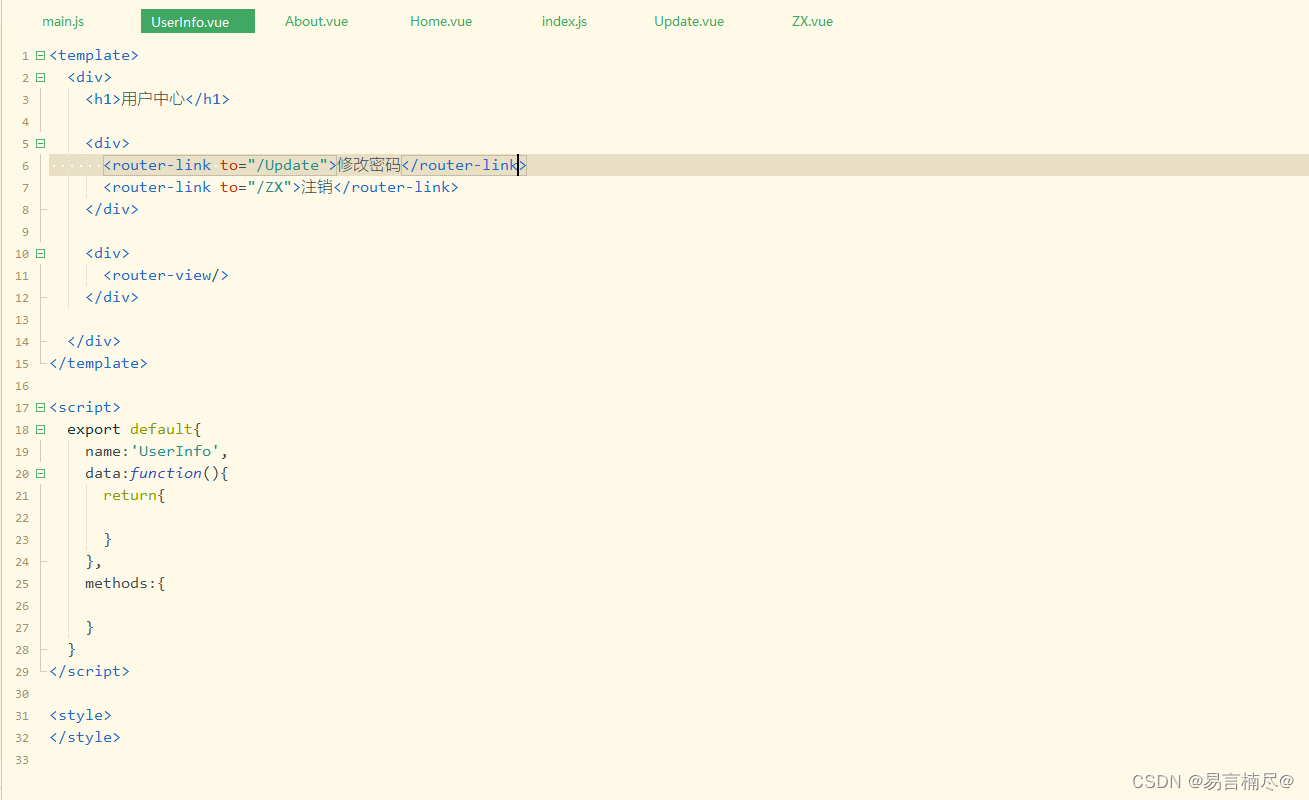Click the 修改密码 router-link text
Viewport: 1309px width, 800px height.
click(x=366, y=165)
